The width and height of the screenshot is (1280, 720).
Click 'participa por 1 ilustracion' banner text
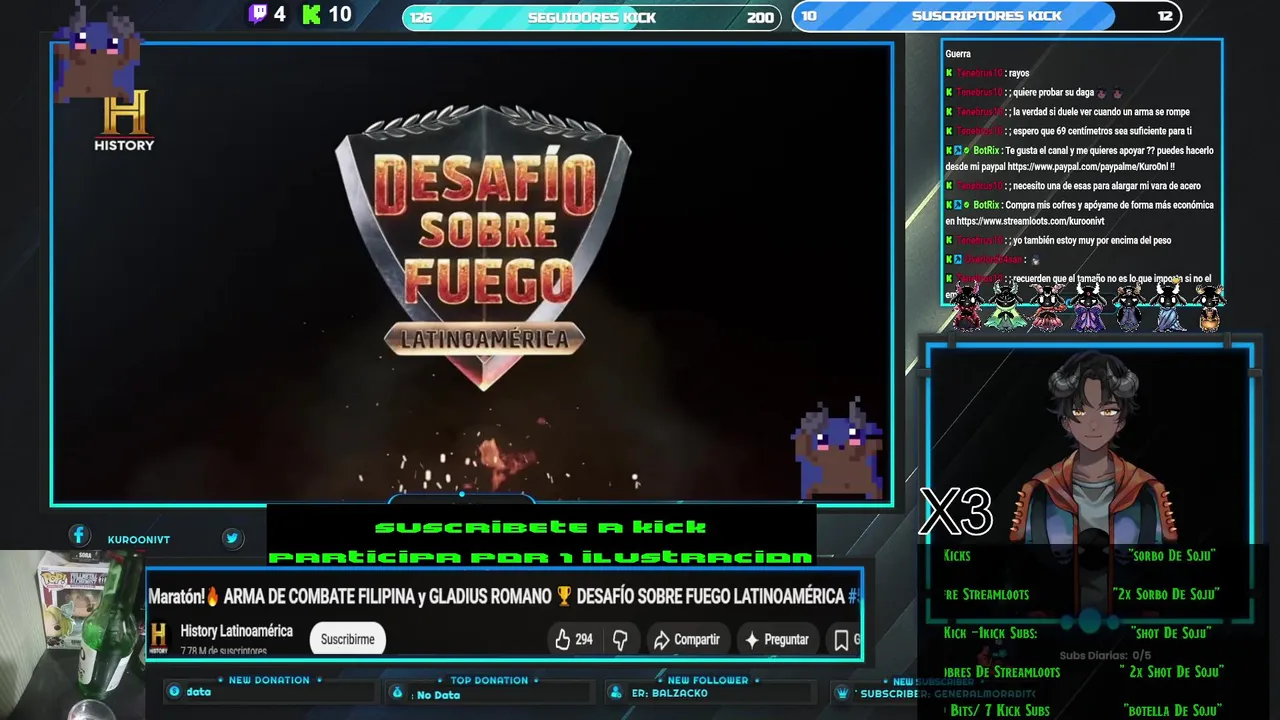pyautogui.click(x=540, y=557)
